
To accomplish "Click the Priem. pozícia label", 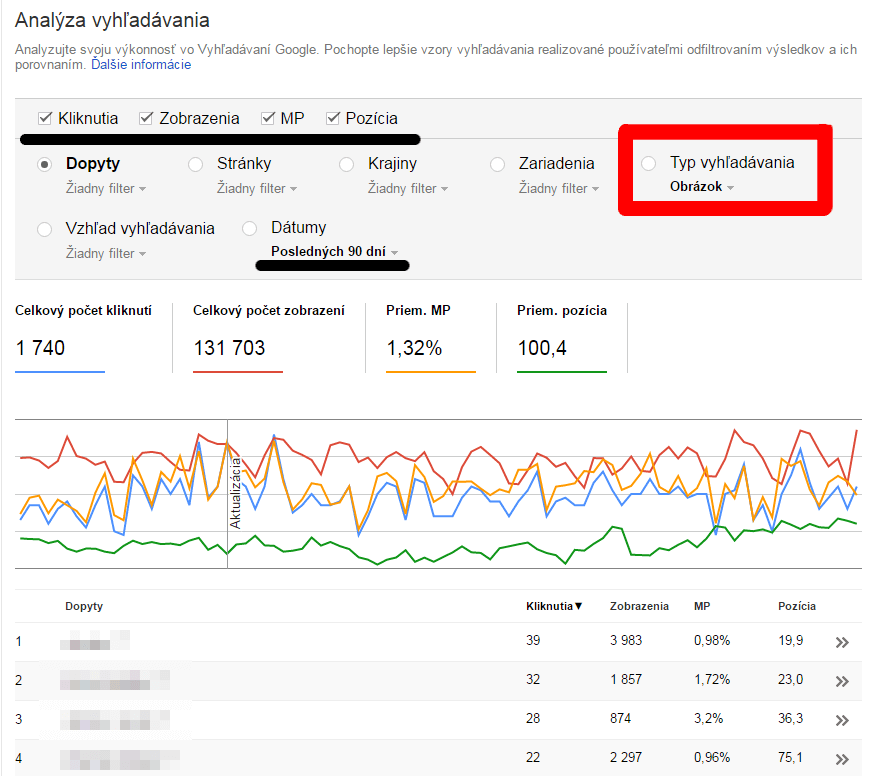I will (x=562, y=310).
